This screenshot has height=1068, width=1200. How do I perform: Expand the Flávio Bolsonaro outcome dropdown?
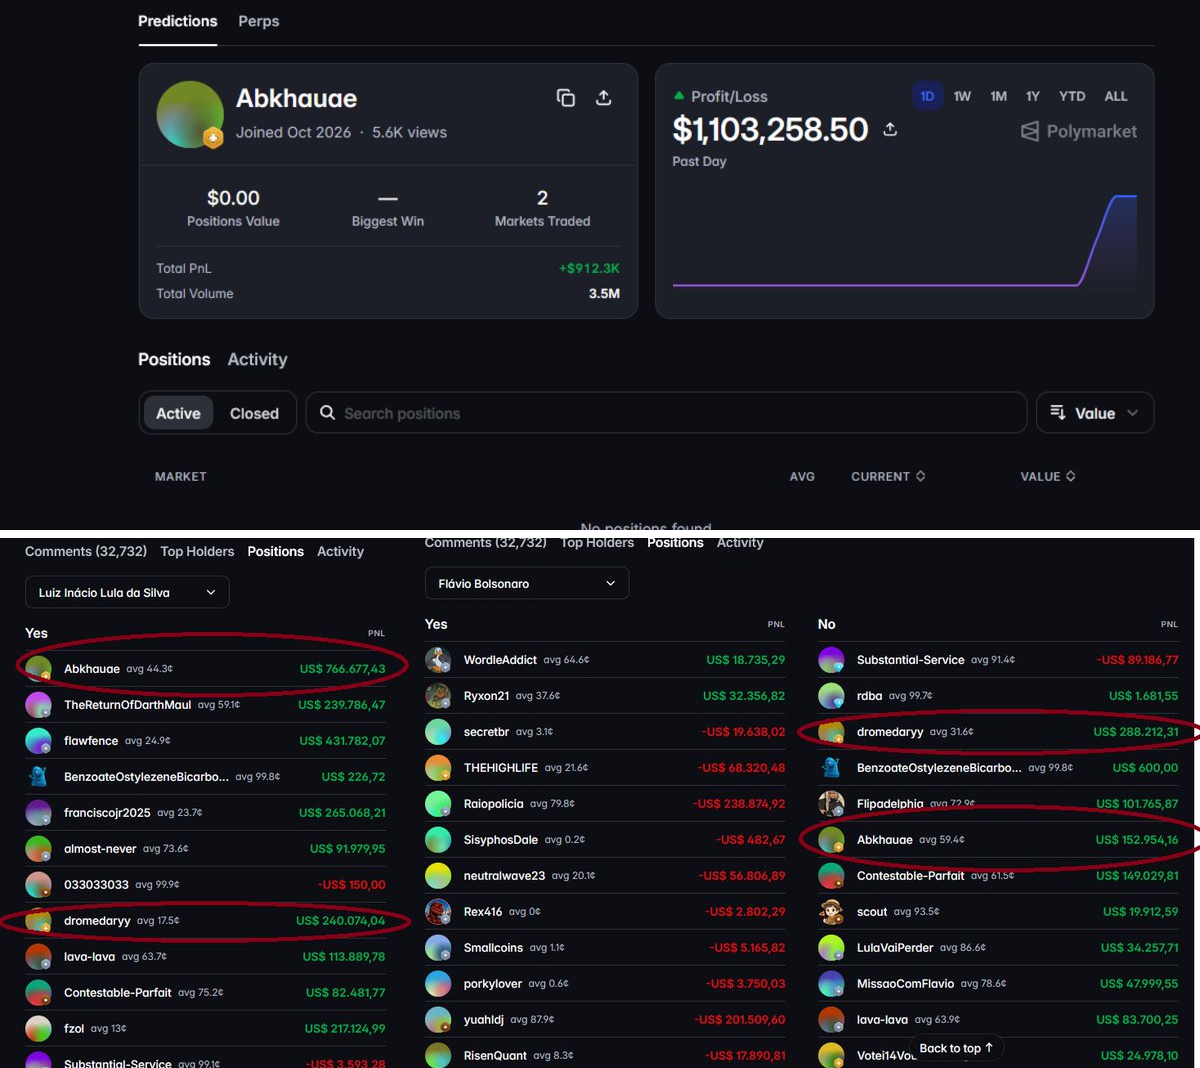point(527,583)
